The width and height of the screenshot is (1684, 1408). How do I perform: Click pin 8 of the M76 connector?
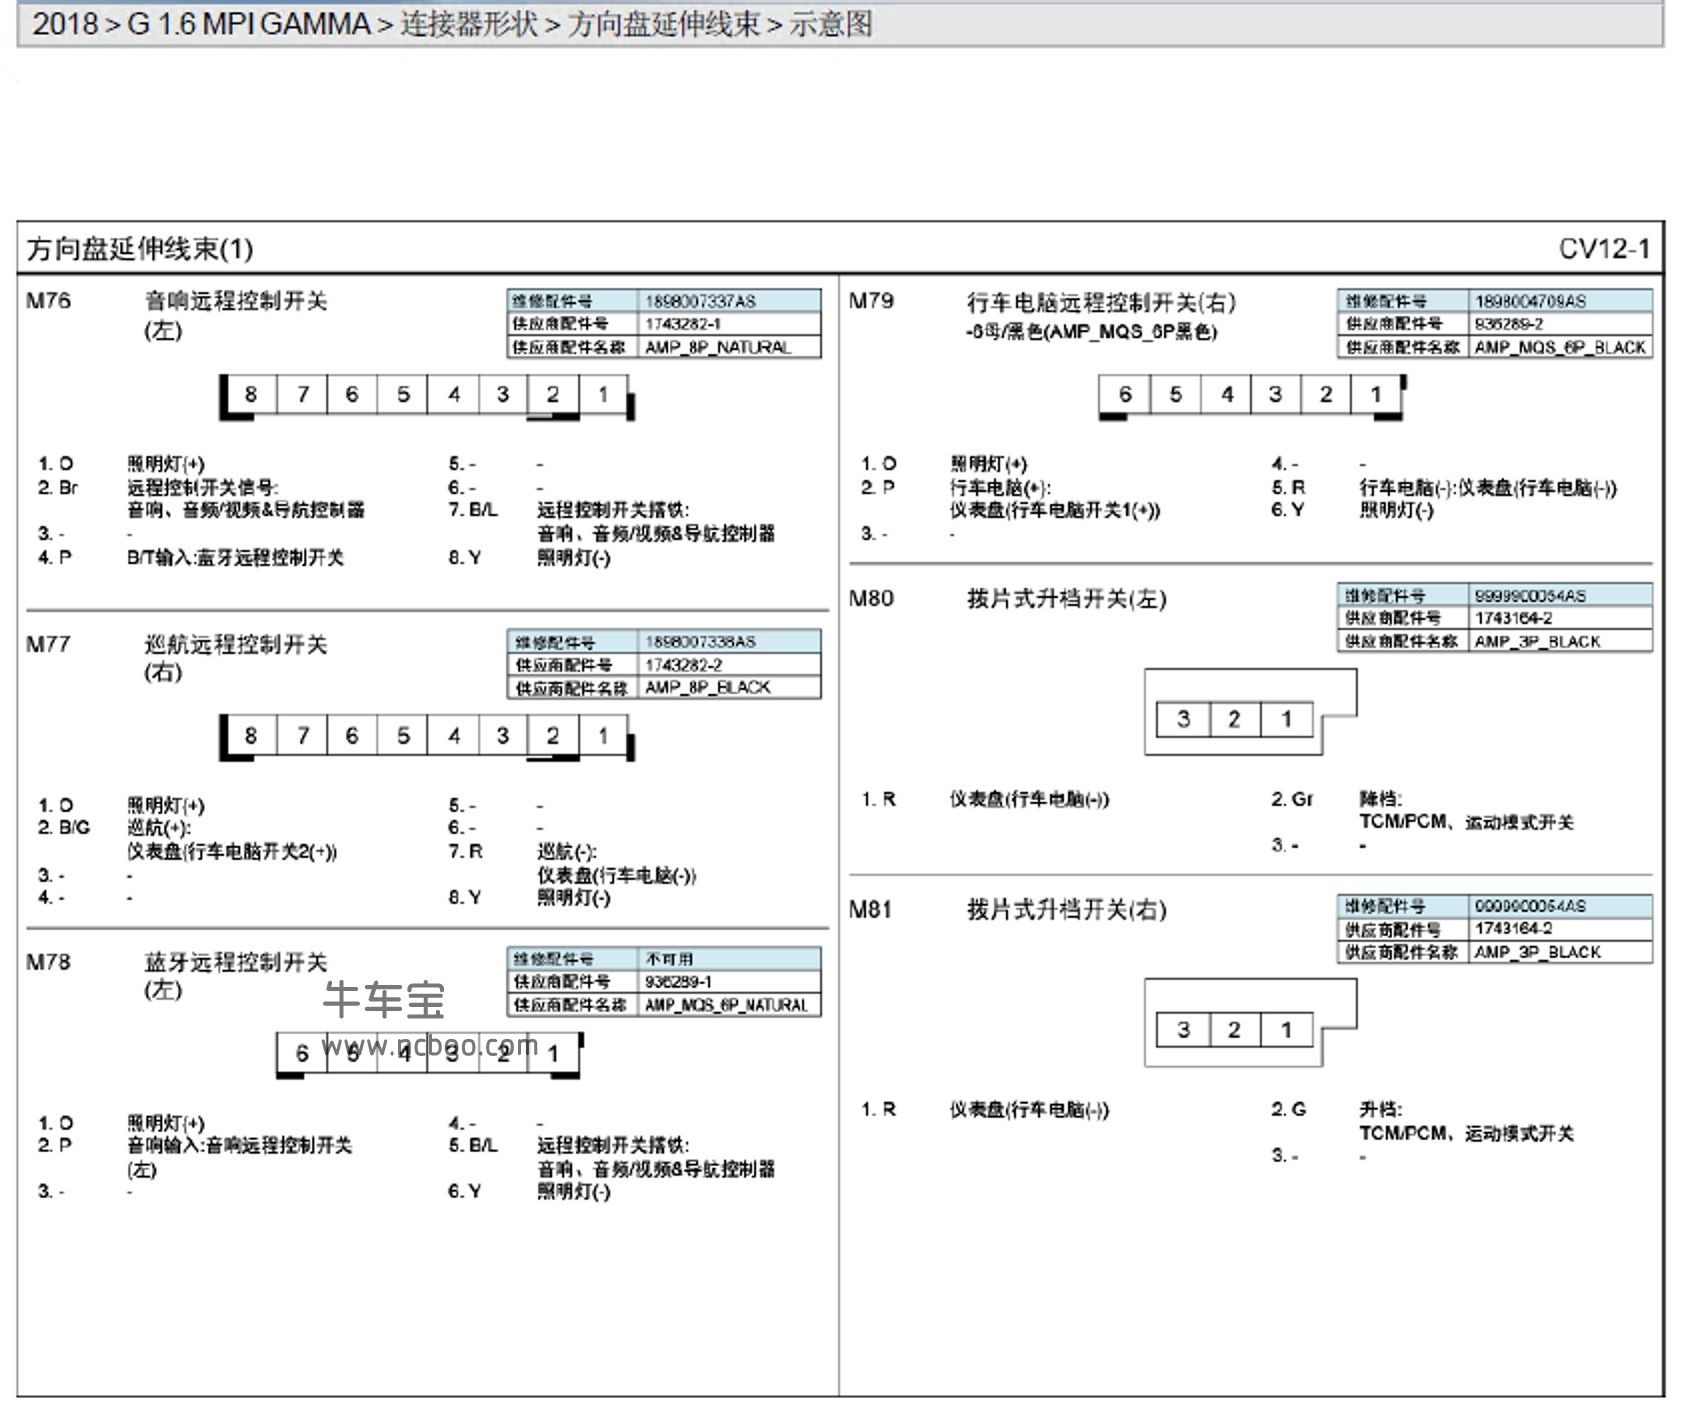coord(251,395)
